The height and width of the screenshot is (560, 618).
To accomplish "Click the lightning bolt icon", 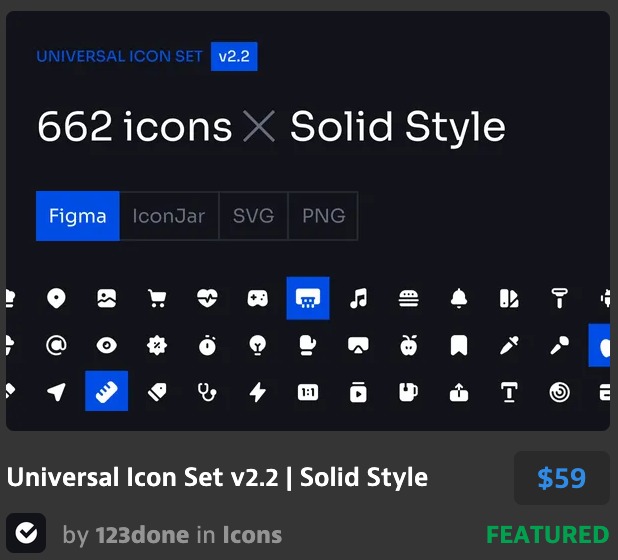I will (x=257, y=392).
